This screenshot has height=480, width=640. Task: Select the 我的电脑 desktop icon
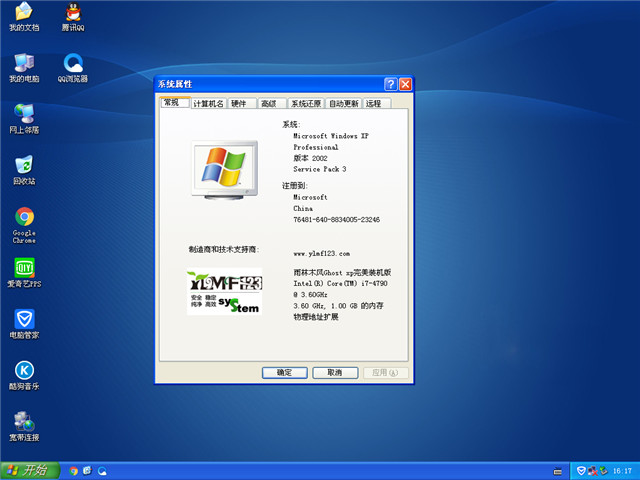(24, 68)
